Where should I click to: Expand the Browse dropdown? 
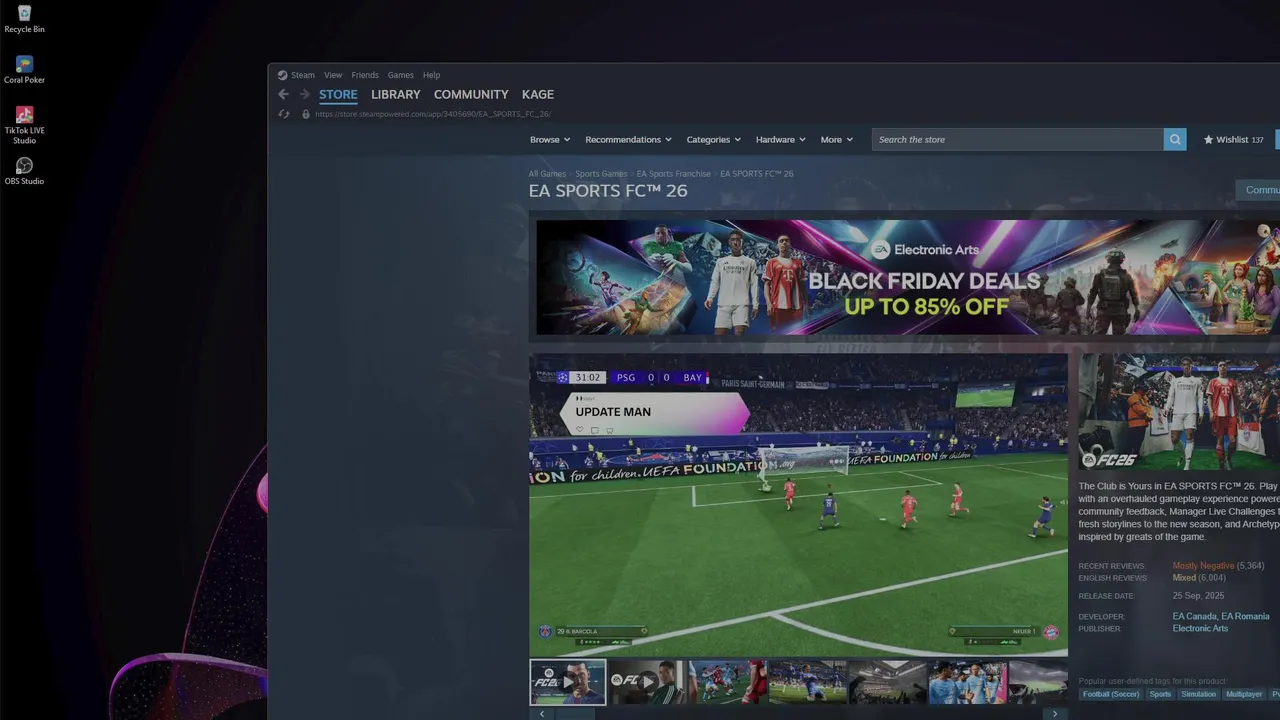550,140
